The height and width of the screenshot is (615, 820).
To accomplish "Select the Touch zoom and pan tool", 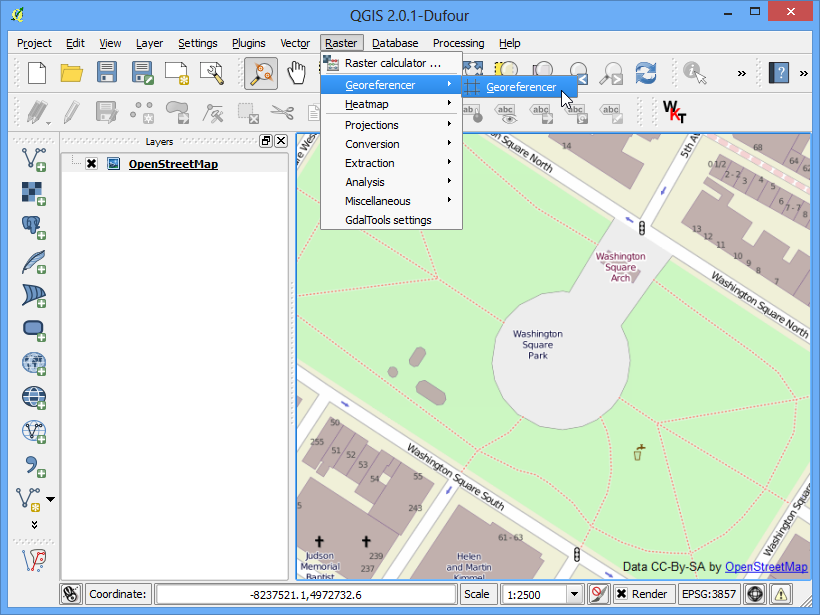I will [x=261, y=73].
